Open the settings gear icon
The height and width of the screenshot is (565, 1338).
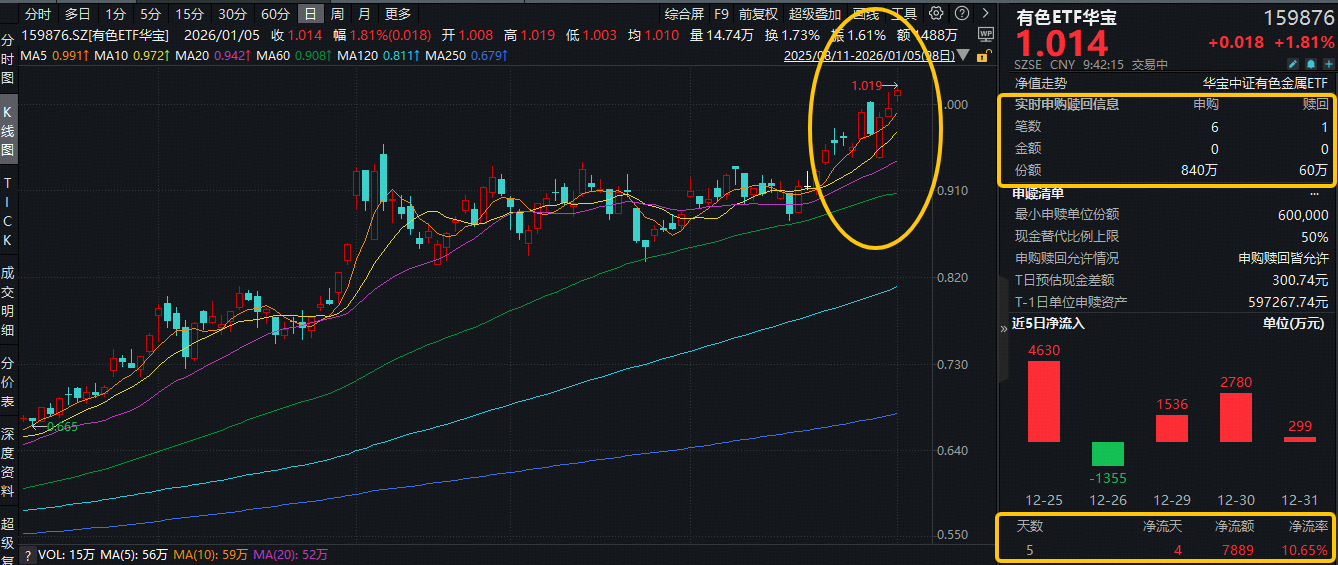tap(936, 14)
